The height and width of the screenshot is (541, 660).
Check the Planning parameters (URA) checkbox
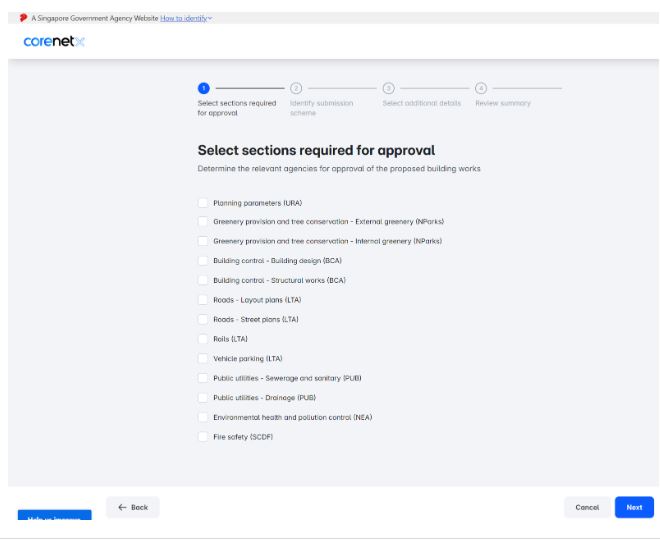pos(203,203)
